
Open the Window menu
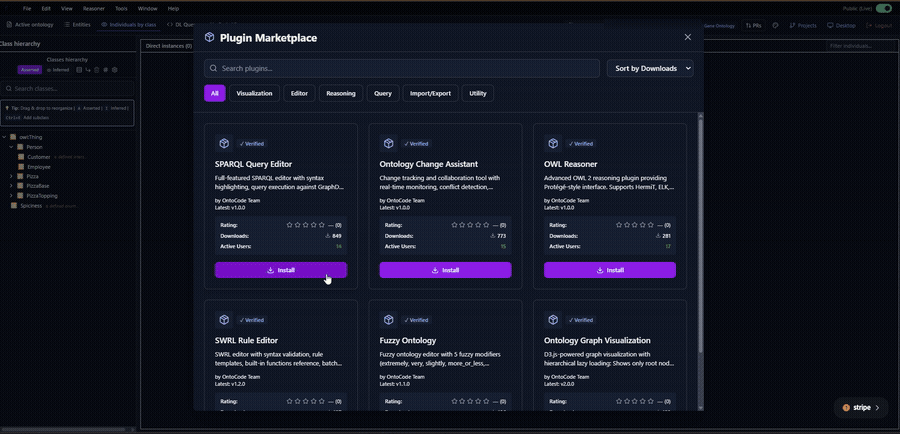click(x=148, y=9)
